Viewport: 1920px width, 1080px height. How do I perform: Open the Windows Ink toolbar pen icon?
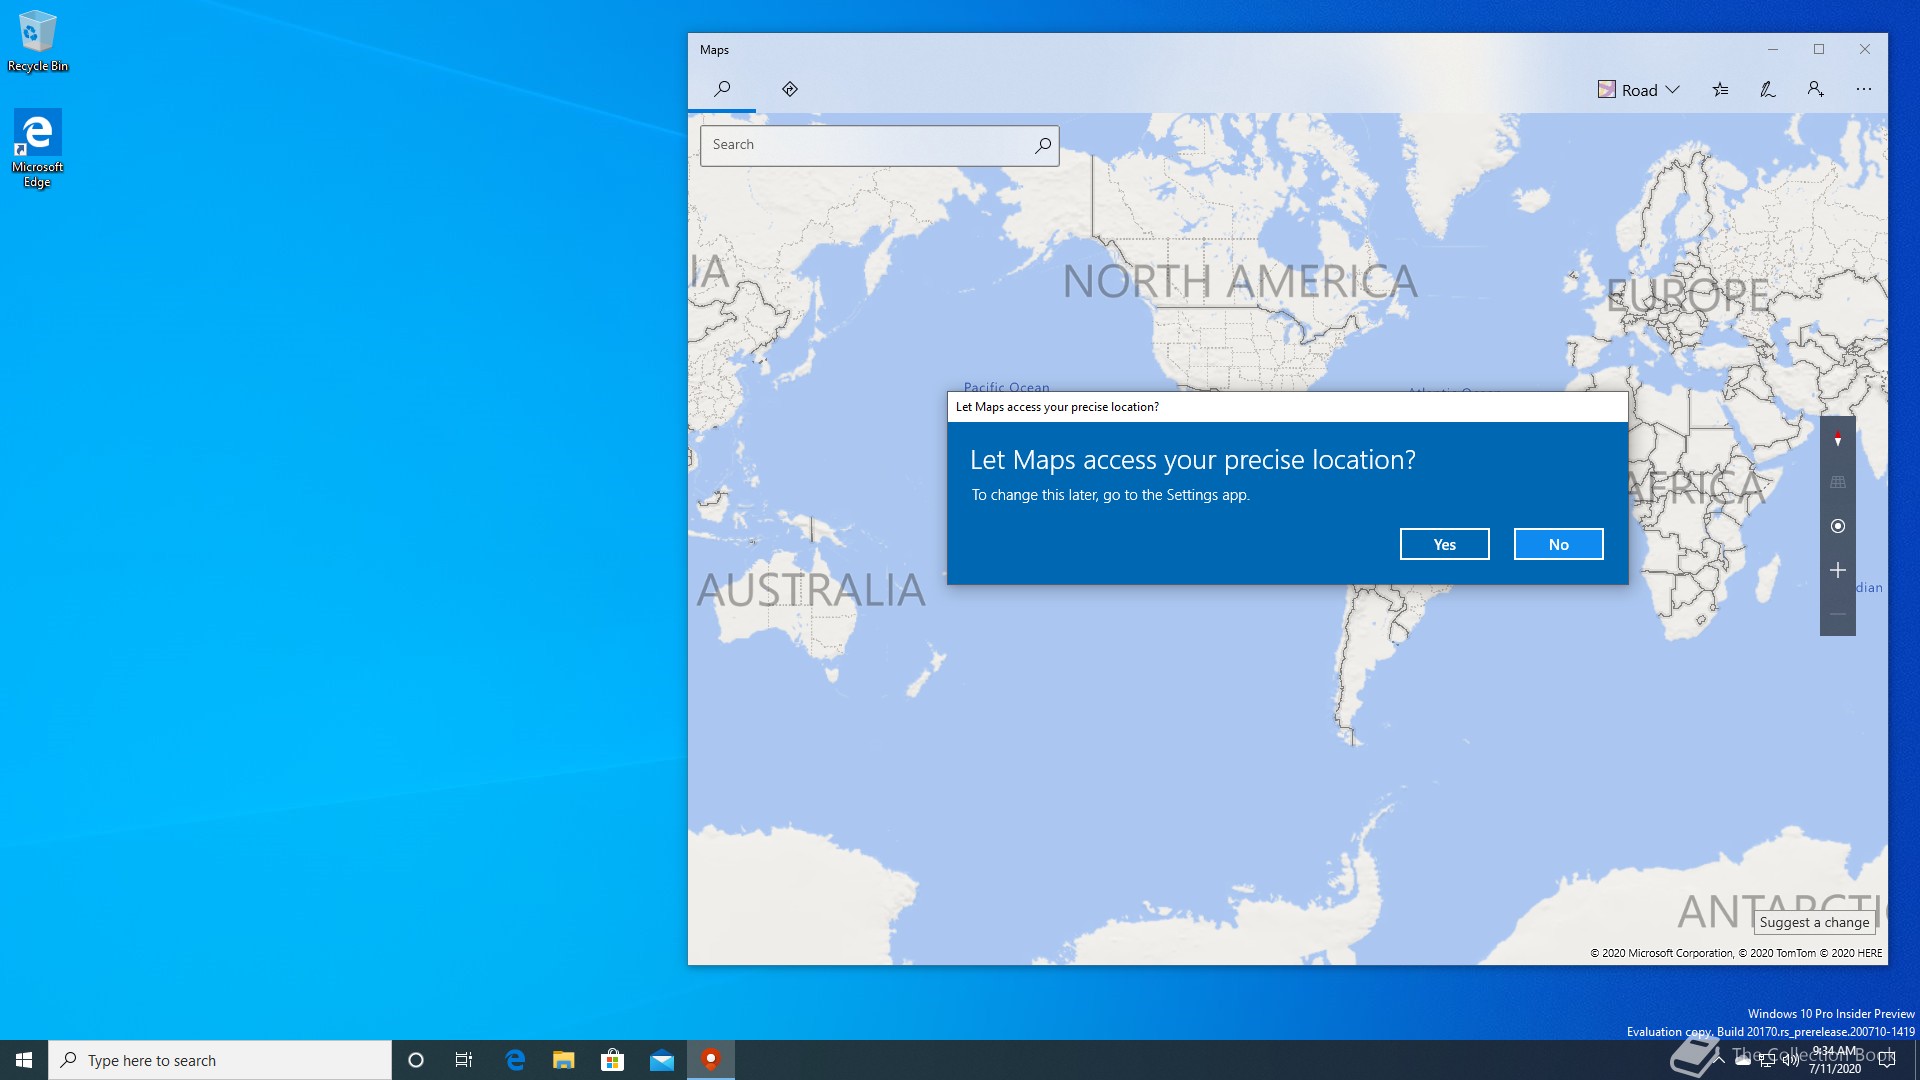pyautogui.click(x=1768, y=90)
